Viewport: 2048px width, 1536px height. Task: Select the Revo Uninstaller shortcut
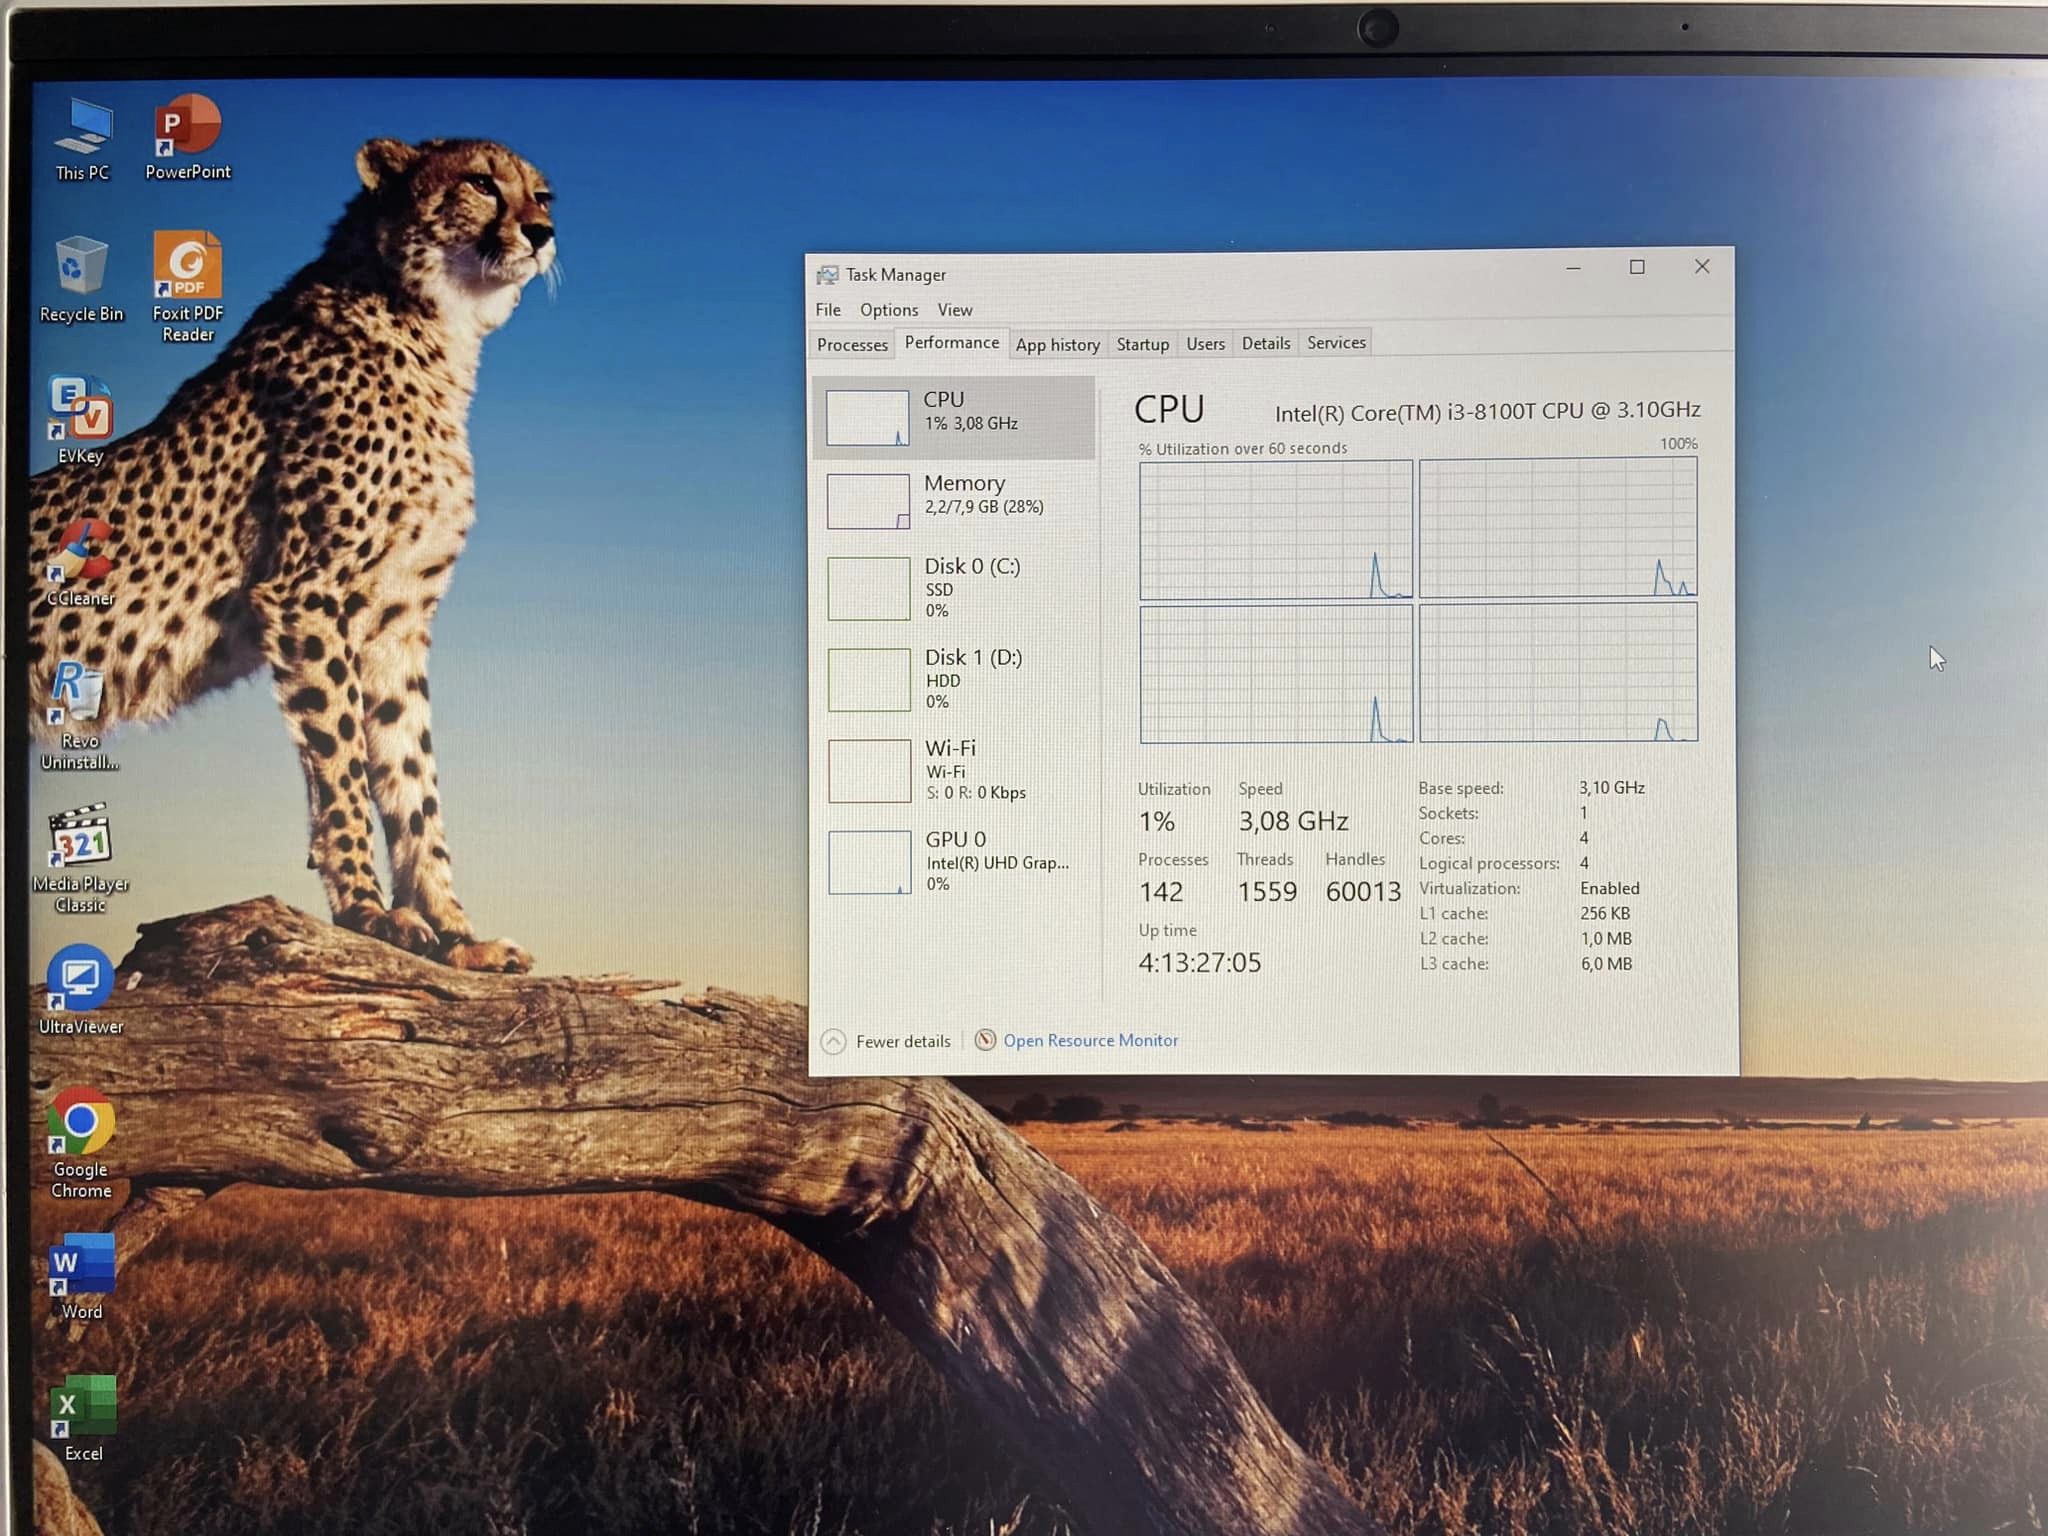[x=79, y=716]
